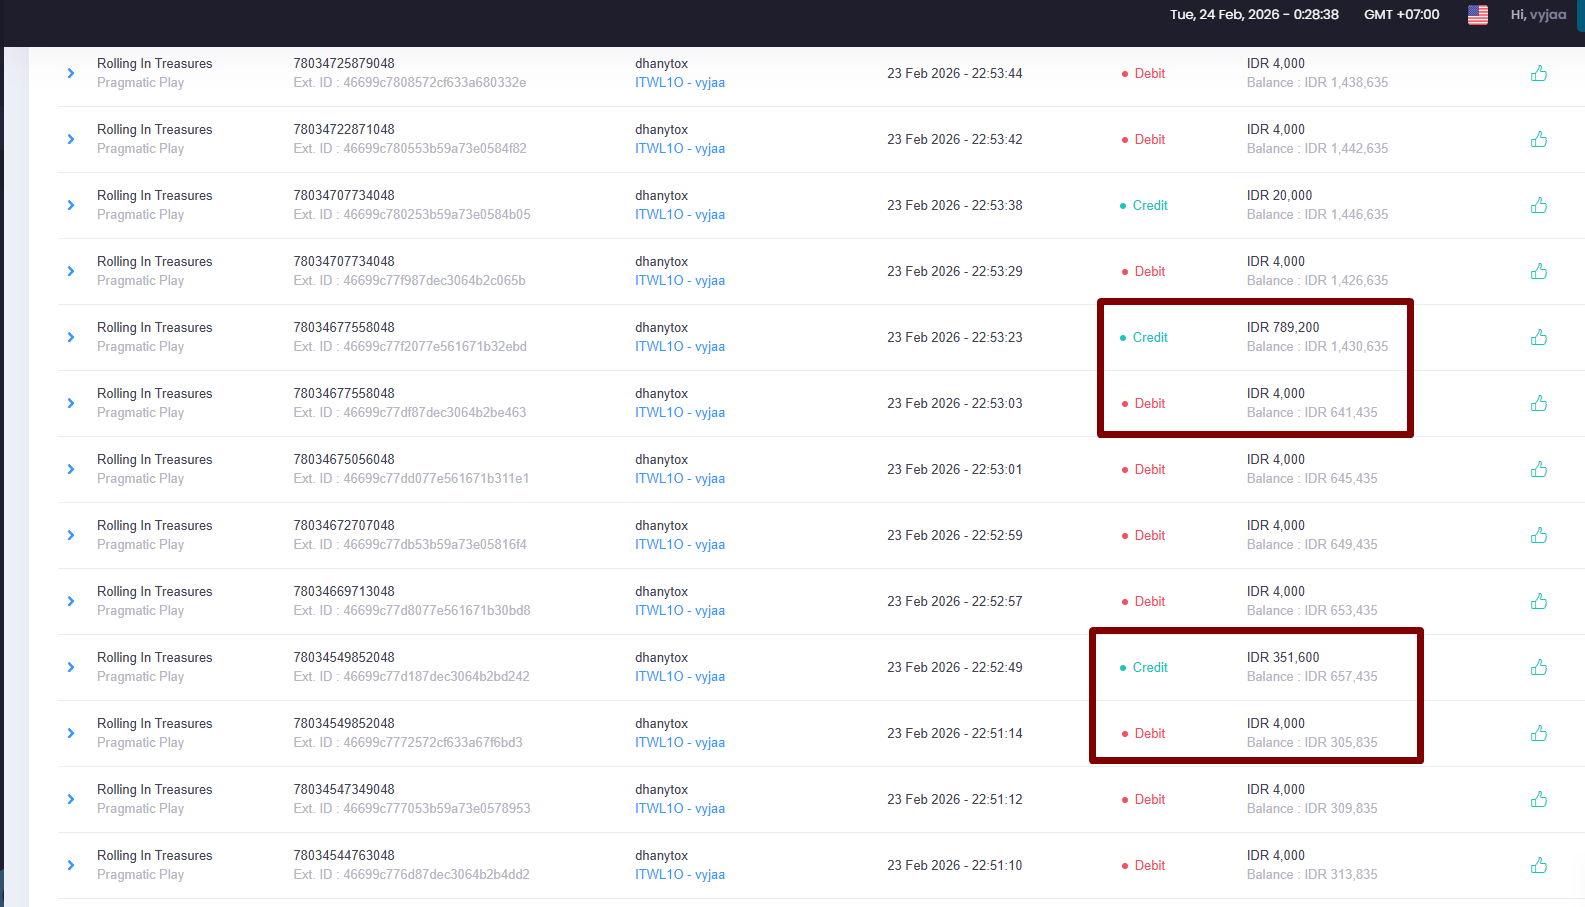Click Credit status at 22:53:23
The image size is (1585, 907).
(1144, 337)
